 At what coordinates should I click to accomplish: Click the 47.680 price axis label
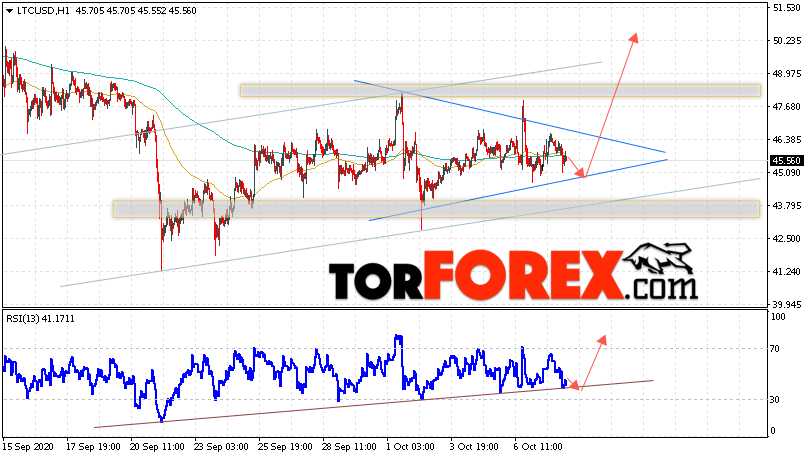coord(787,107)
